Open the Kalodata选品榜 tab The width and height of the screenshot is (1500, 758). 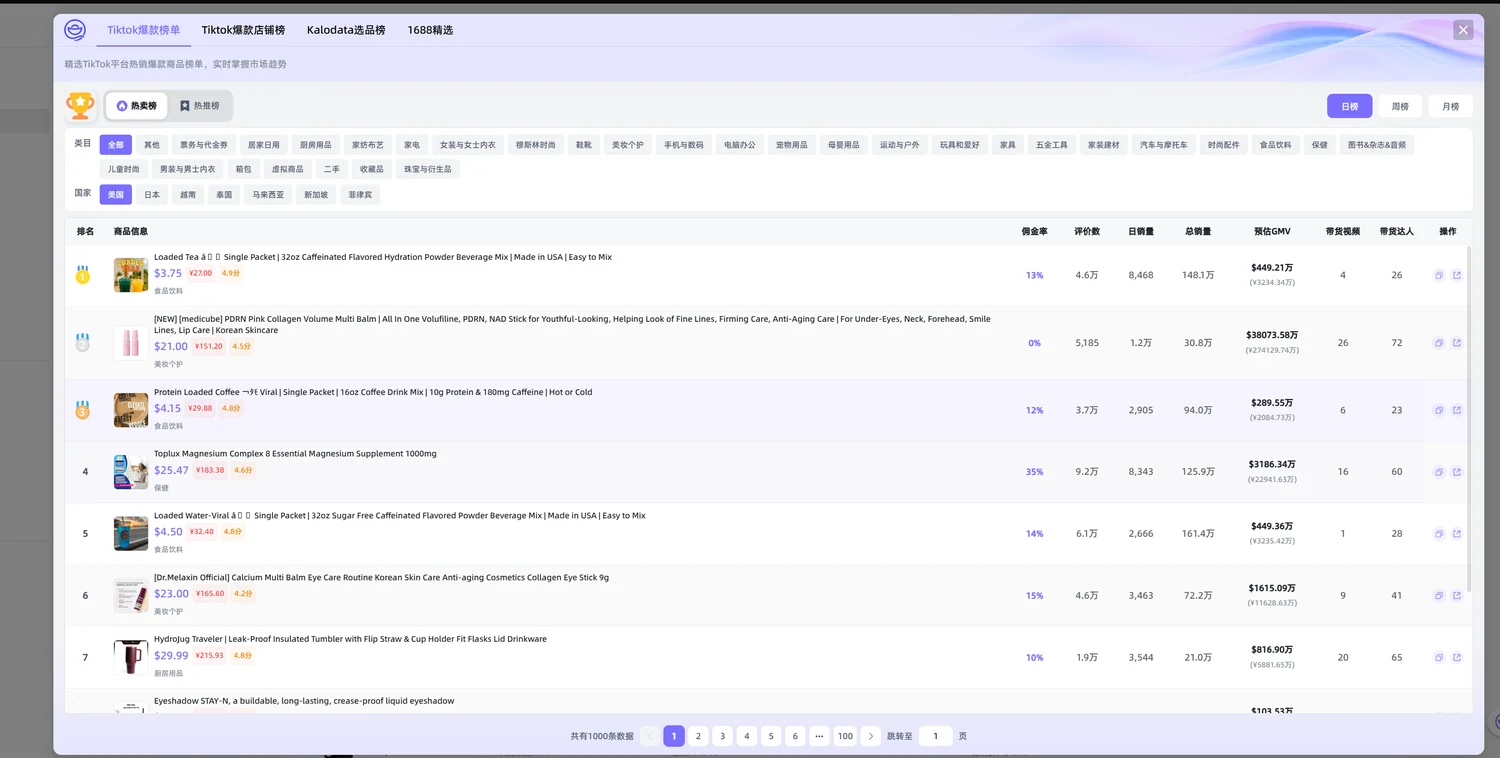pyautogui.click(x=346, y=30)
